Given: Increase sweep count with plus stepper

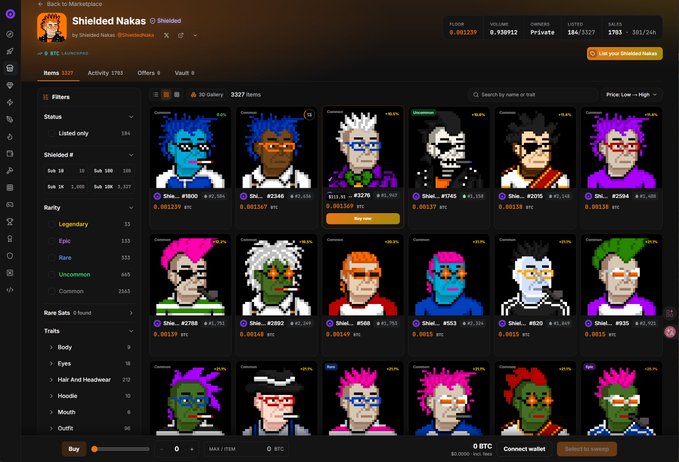Looking at the screenshot, I should pyautogui.click(x=192, y=449).
